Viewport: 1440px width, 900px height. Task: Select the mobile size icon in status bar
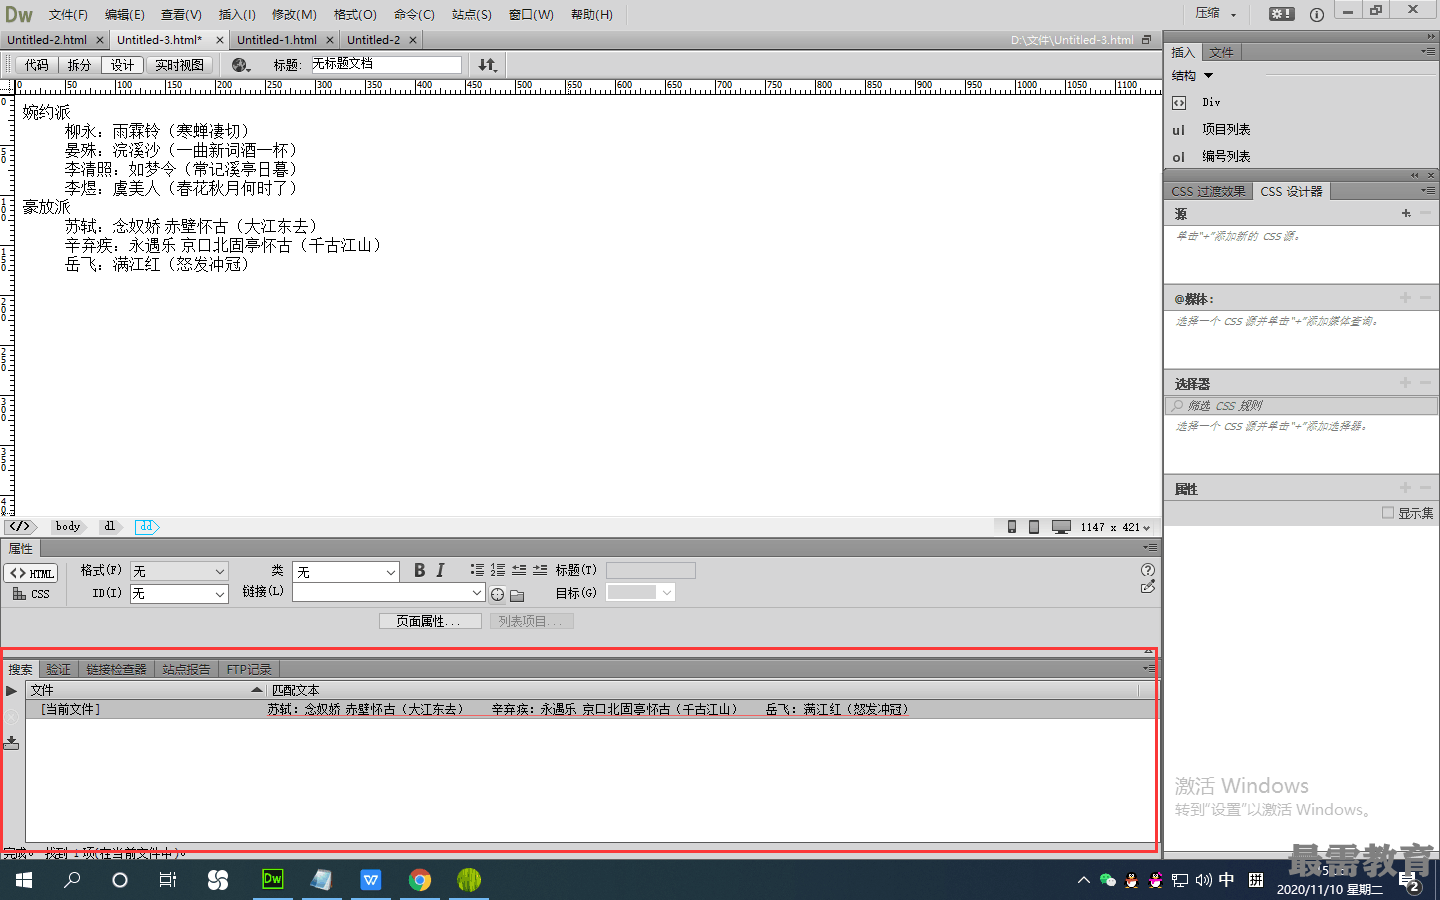[1012, 527]
